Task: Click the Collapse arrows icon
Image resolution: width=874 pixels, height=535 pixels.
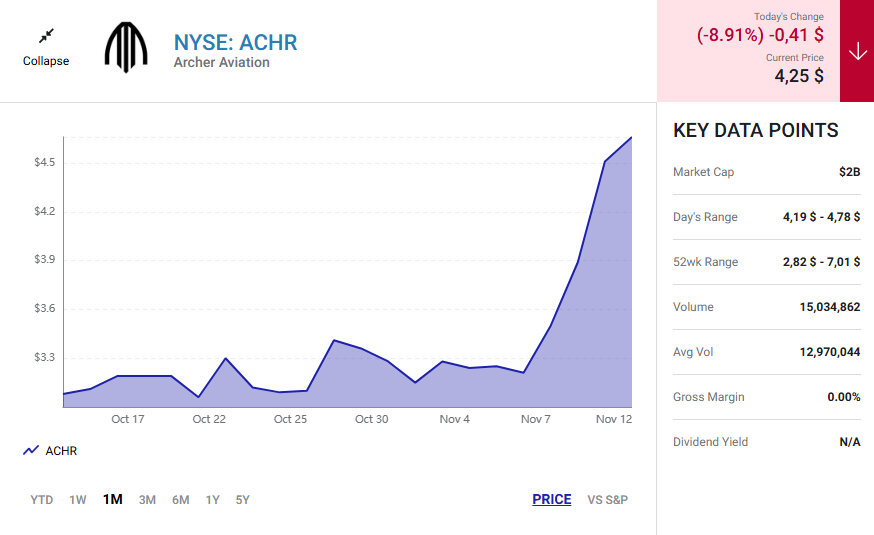Action: 46,36
